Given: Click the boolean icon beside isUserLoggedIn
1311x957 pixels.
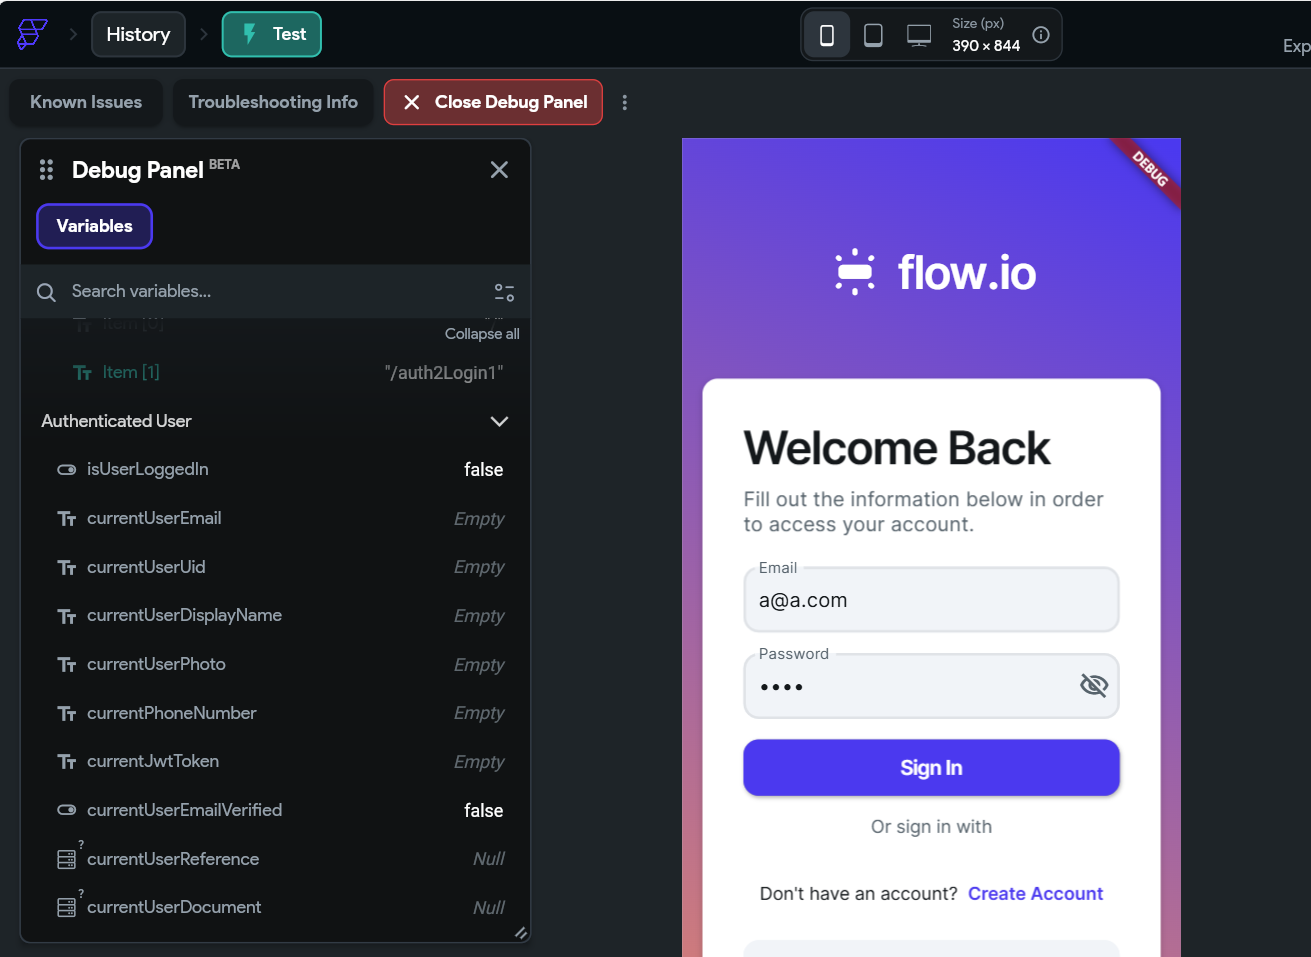Looking at the screenshot, I should coord(67,469).
